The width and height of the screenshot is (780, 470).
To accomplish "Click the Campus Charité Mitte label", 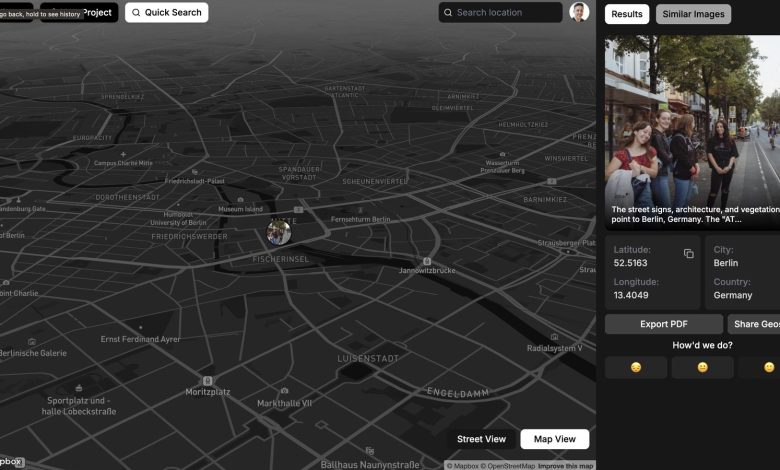I will pyautogui.click(x=123, y=163).
